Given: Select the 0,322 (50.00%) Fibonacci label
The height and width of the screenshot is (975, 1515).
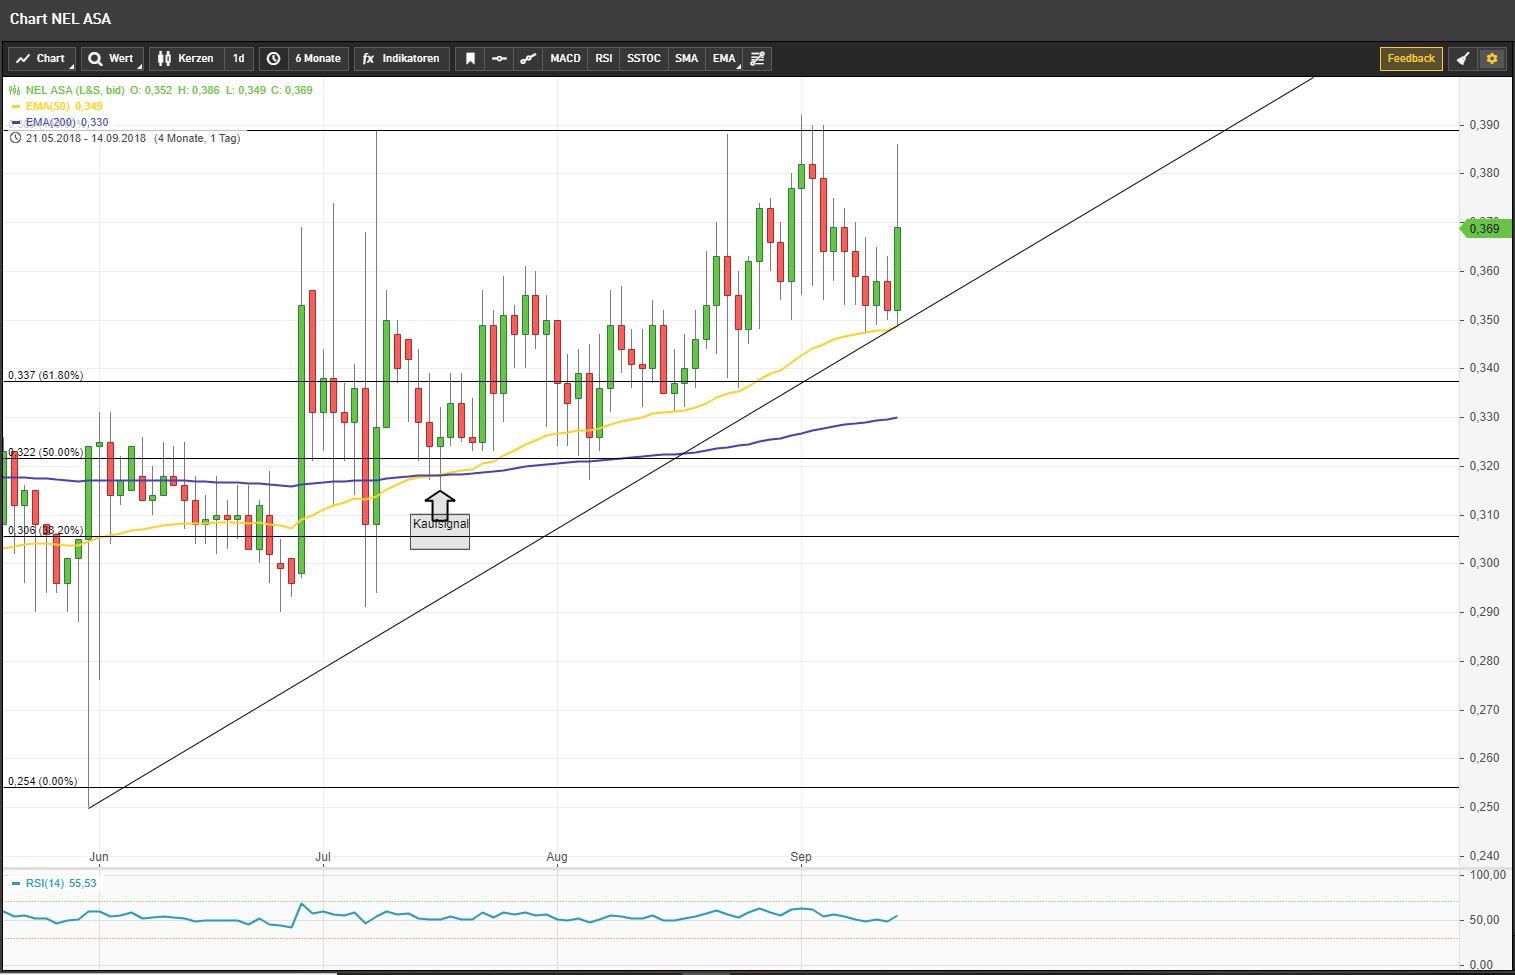Looking at the screenshot, I should coord(46,452).
